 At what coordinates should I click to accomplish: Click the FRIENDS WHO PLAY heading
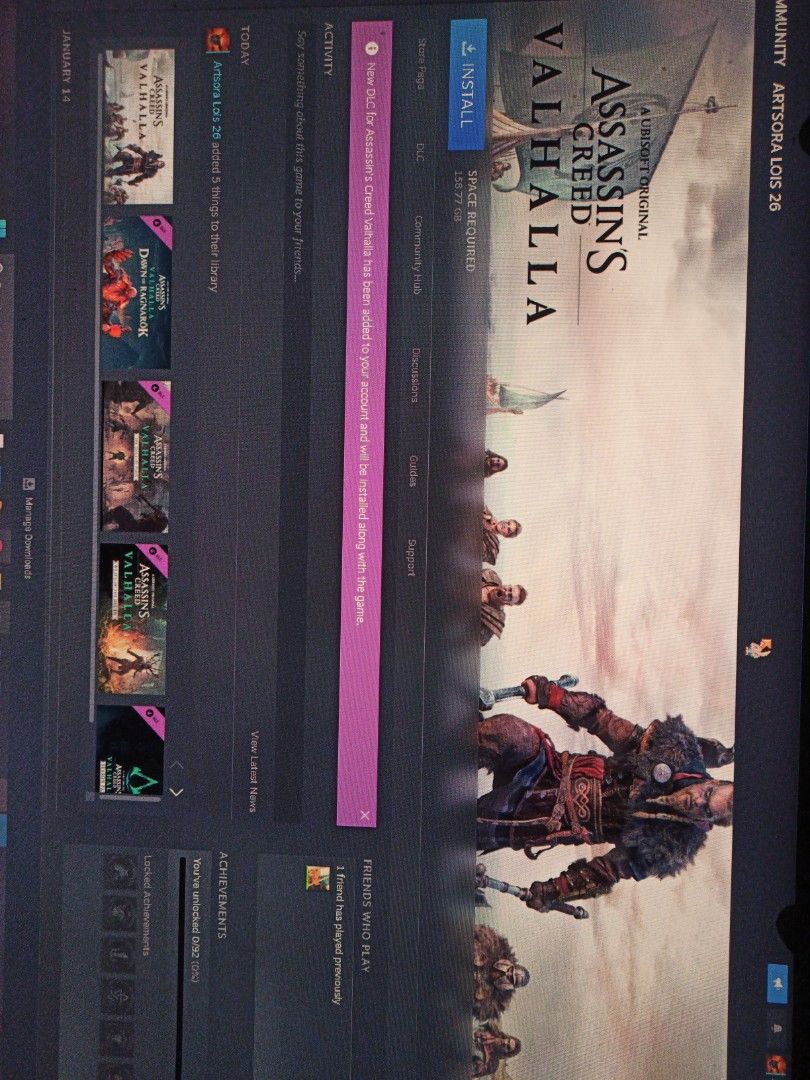pyautogui.click(x=366, y=915)
